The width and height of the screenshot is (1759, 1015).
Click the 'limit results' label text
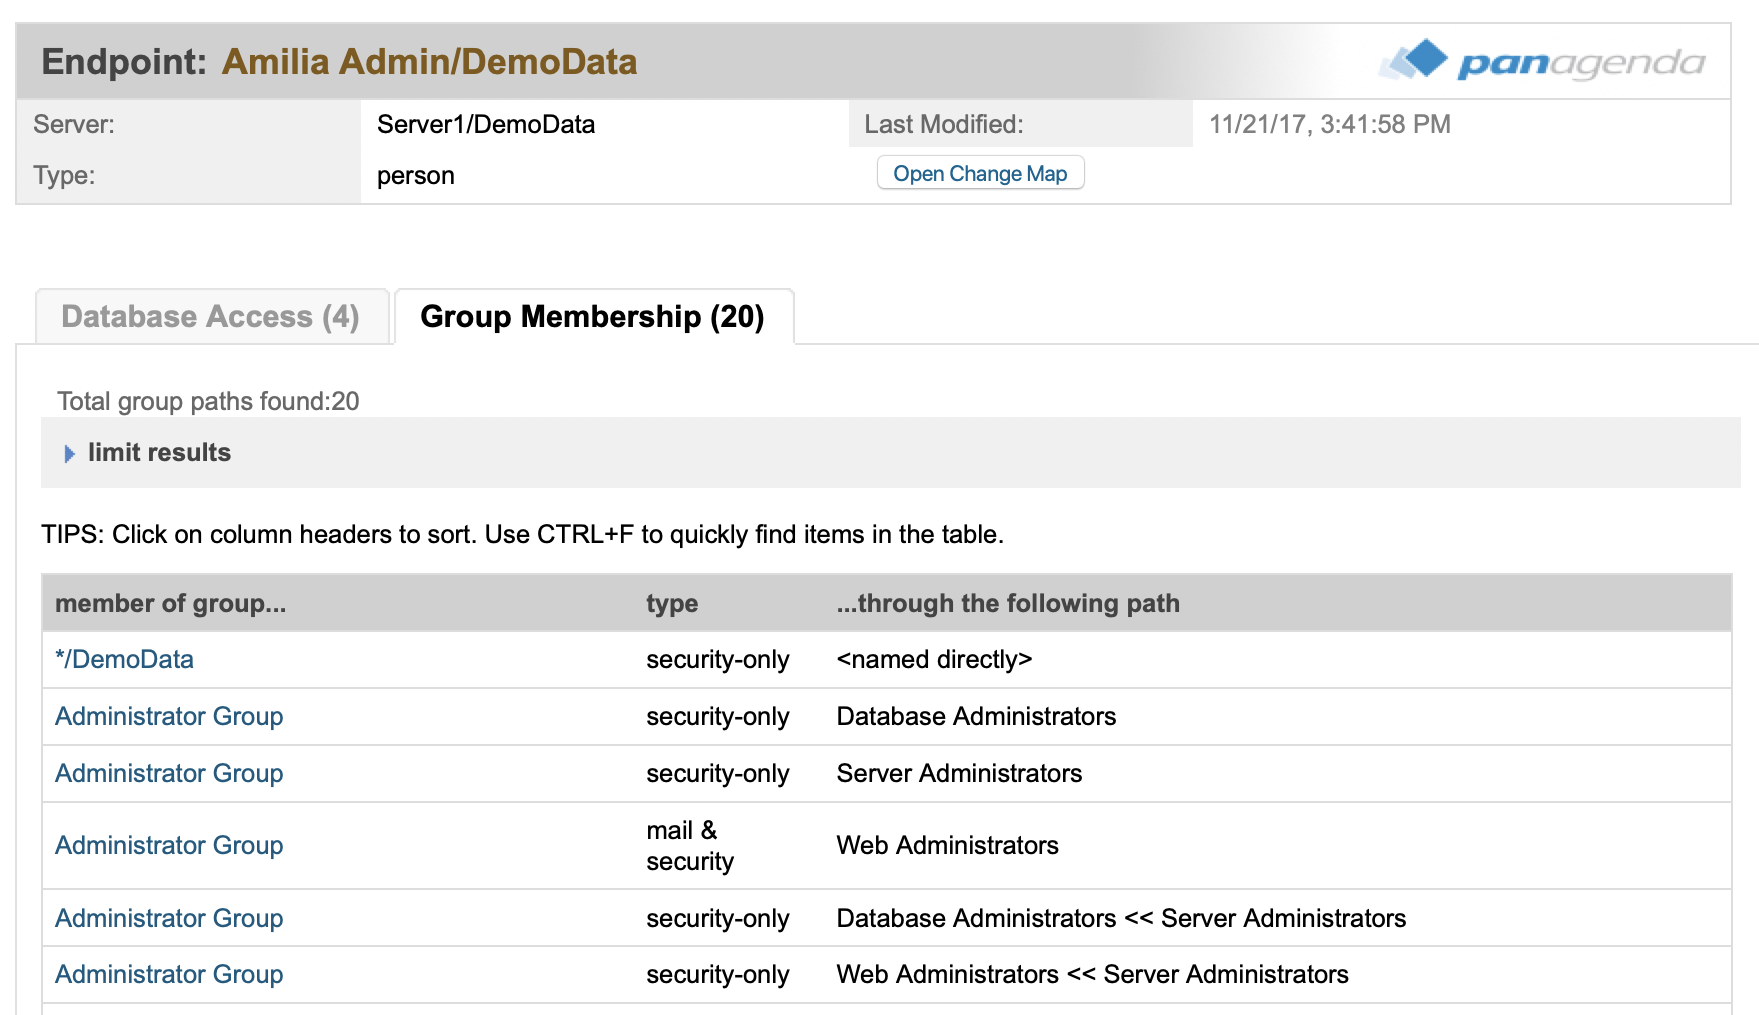point(159,453)
